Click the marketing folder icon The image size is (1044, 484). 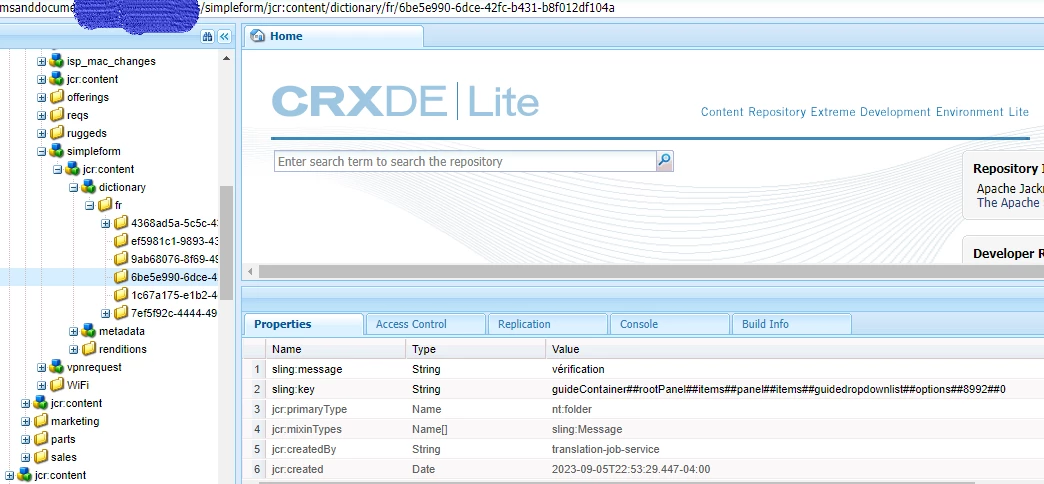(x=41, y=421)
